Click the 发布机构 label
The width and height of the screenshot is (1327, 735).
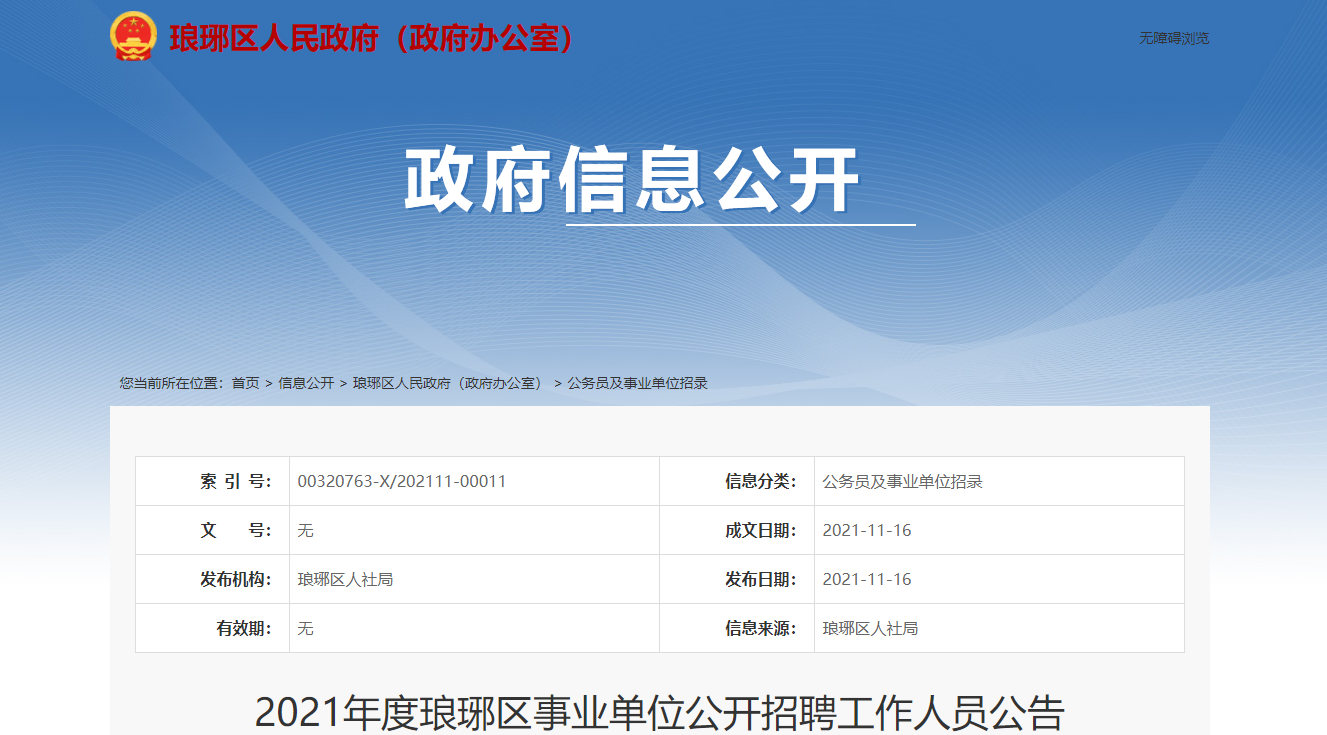(x=236, y=579)
